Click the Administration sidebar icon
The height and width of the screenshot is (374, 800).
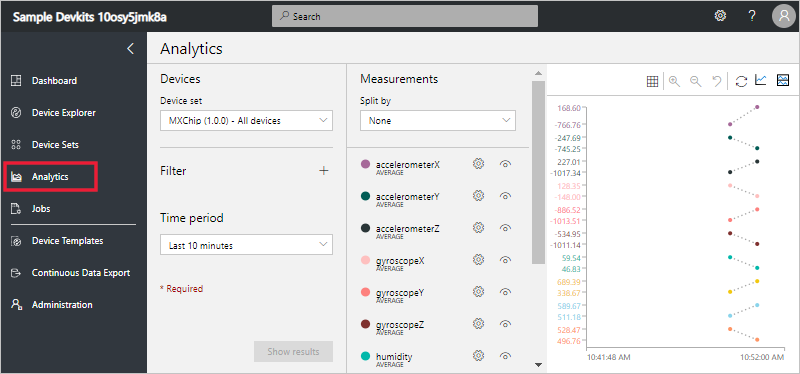16,305
